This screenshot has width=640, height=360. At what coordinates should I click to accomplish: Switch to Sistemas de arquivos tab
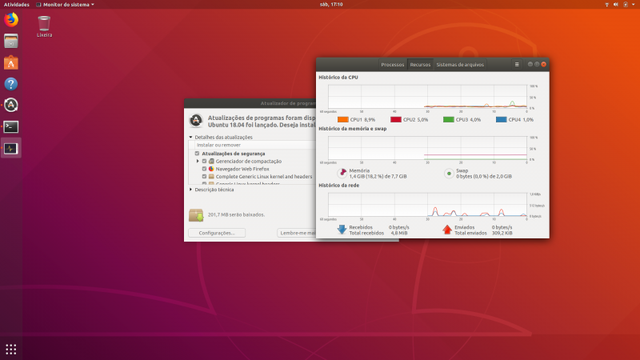(460, 64)
